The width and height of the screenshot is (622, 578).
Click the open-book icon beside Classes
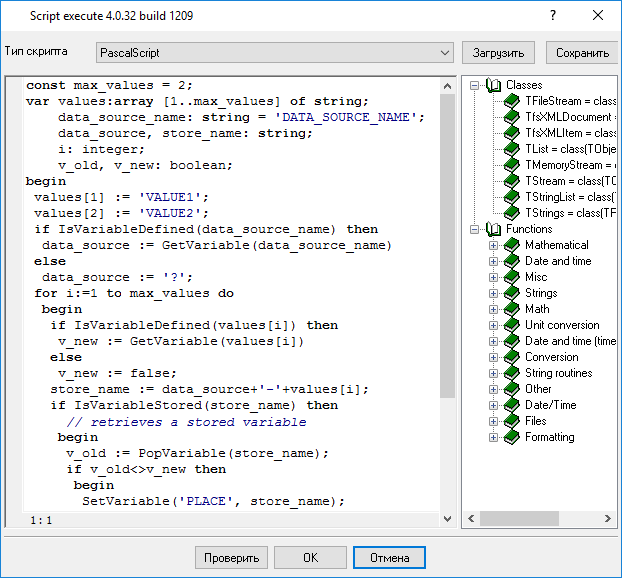pos(493,85)
